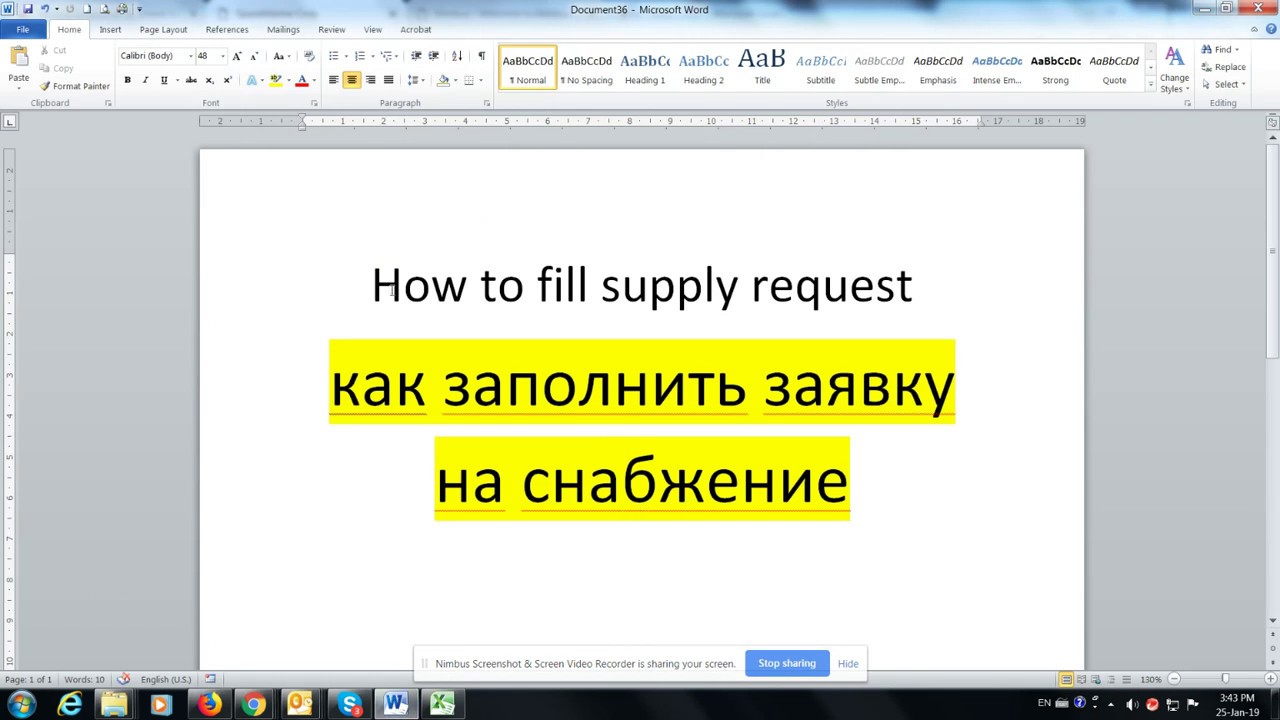Clear formatting with the eraser icon
The height and width of the screenshot is (720, 1280).
tap(308, 56)
